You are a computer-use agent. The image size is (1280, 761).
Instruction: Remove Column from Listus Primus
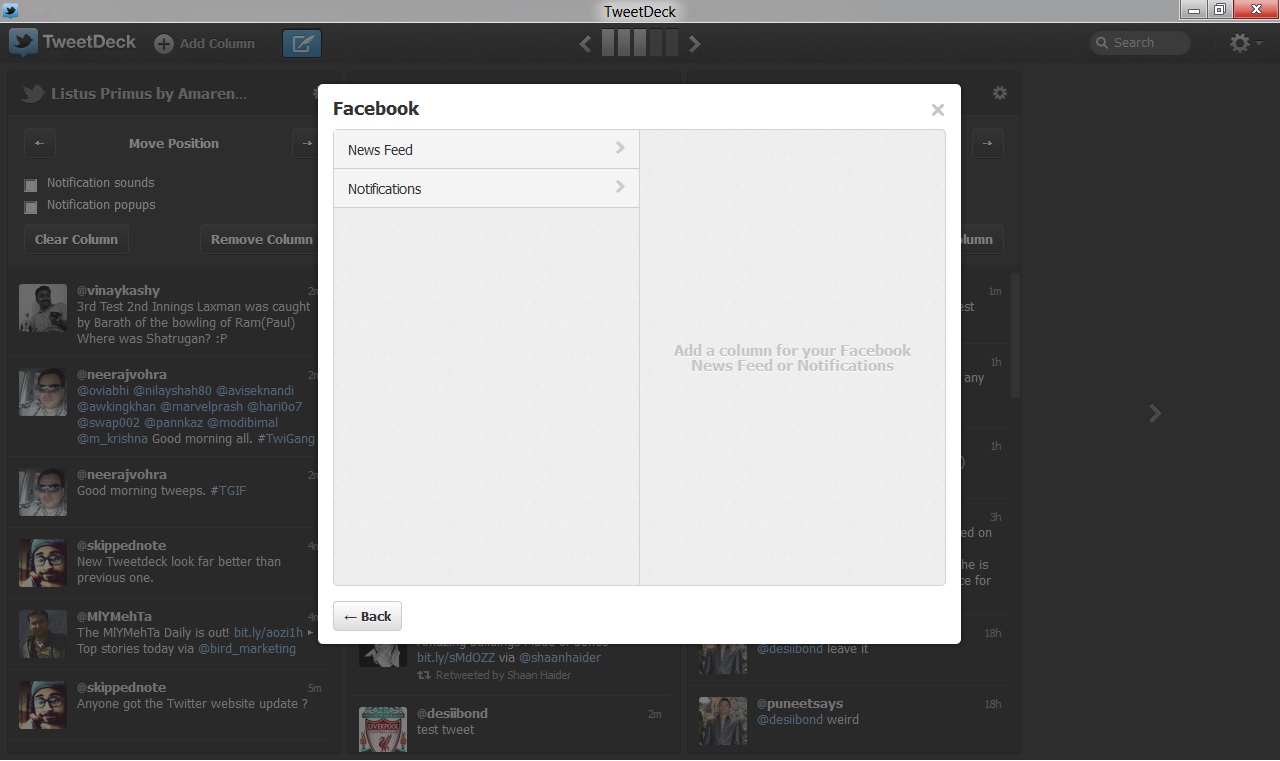[260, 239]
